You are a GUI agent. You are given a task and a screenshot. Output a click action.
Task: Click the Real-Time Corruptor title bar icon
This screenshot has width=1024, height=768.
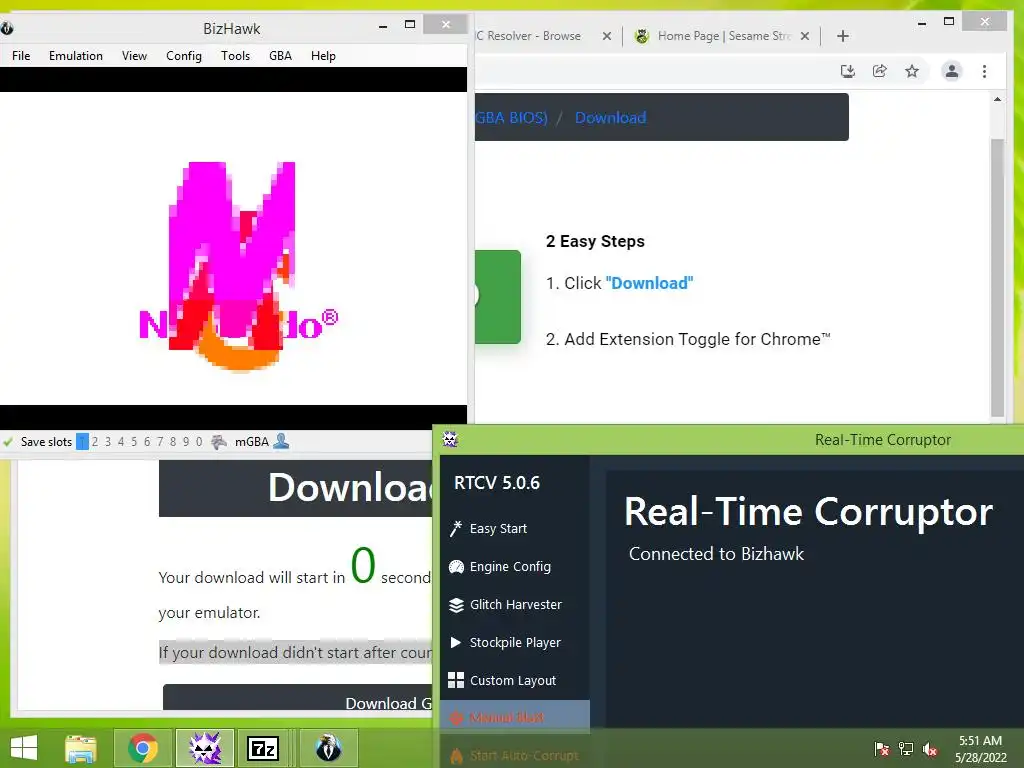(450, 439)
